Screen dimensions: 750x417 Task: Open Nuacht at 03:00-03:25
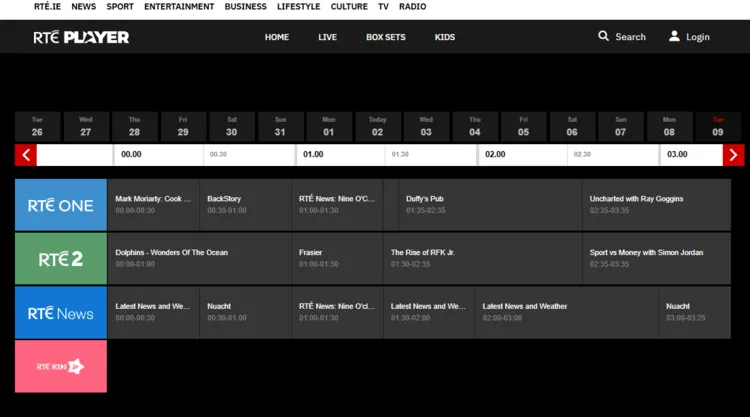pos(695,313)
